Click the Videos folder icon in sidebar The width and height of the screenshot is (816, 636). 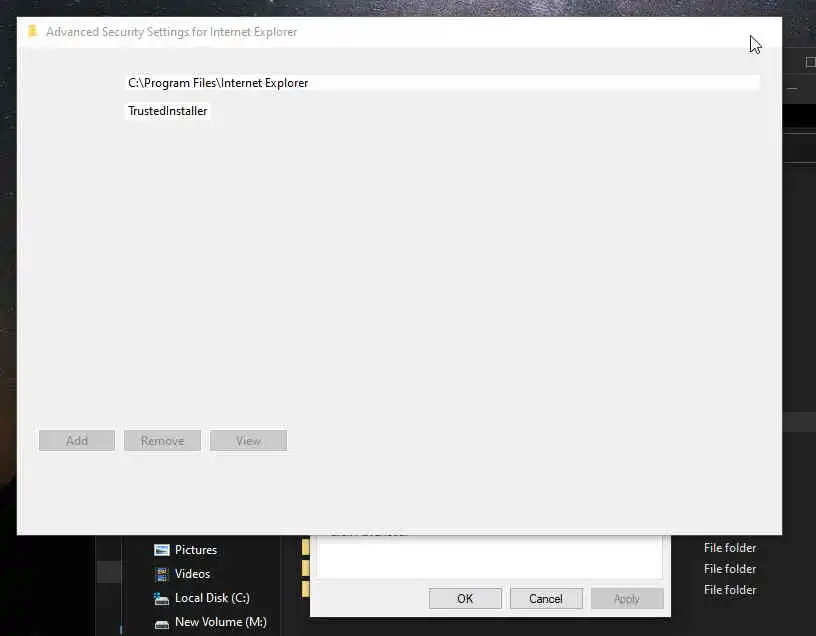pos(162,574)
